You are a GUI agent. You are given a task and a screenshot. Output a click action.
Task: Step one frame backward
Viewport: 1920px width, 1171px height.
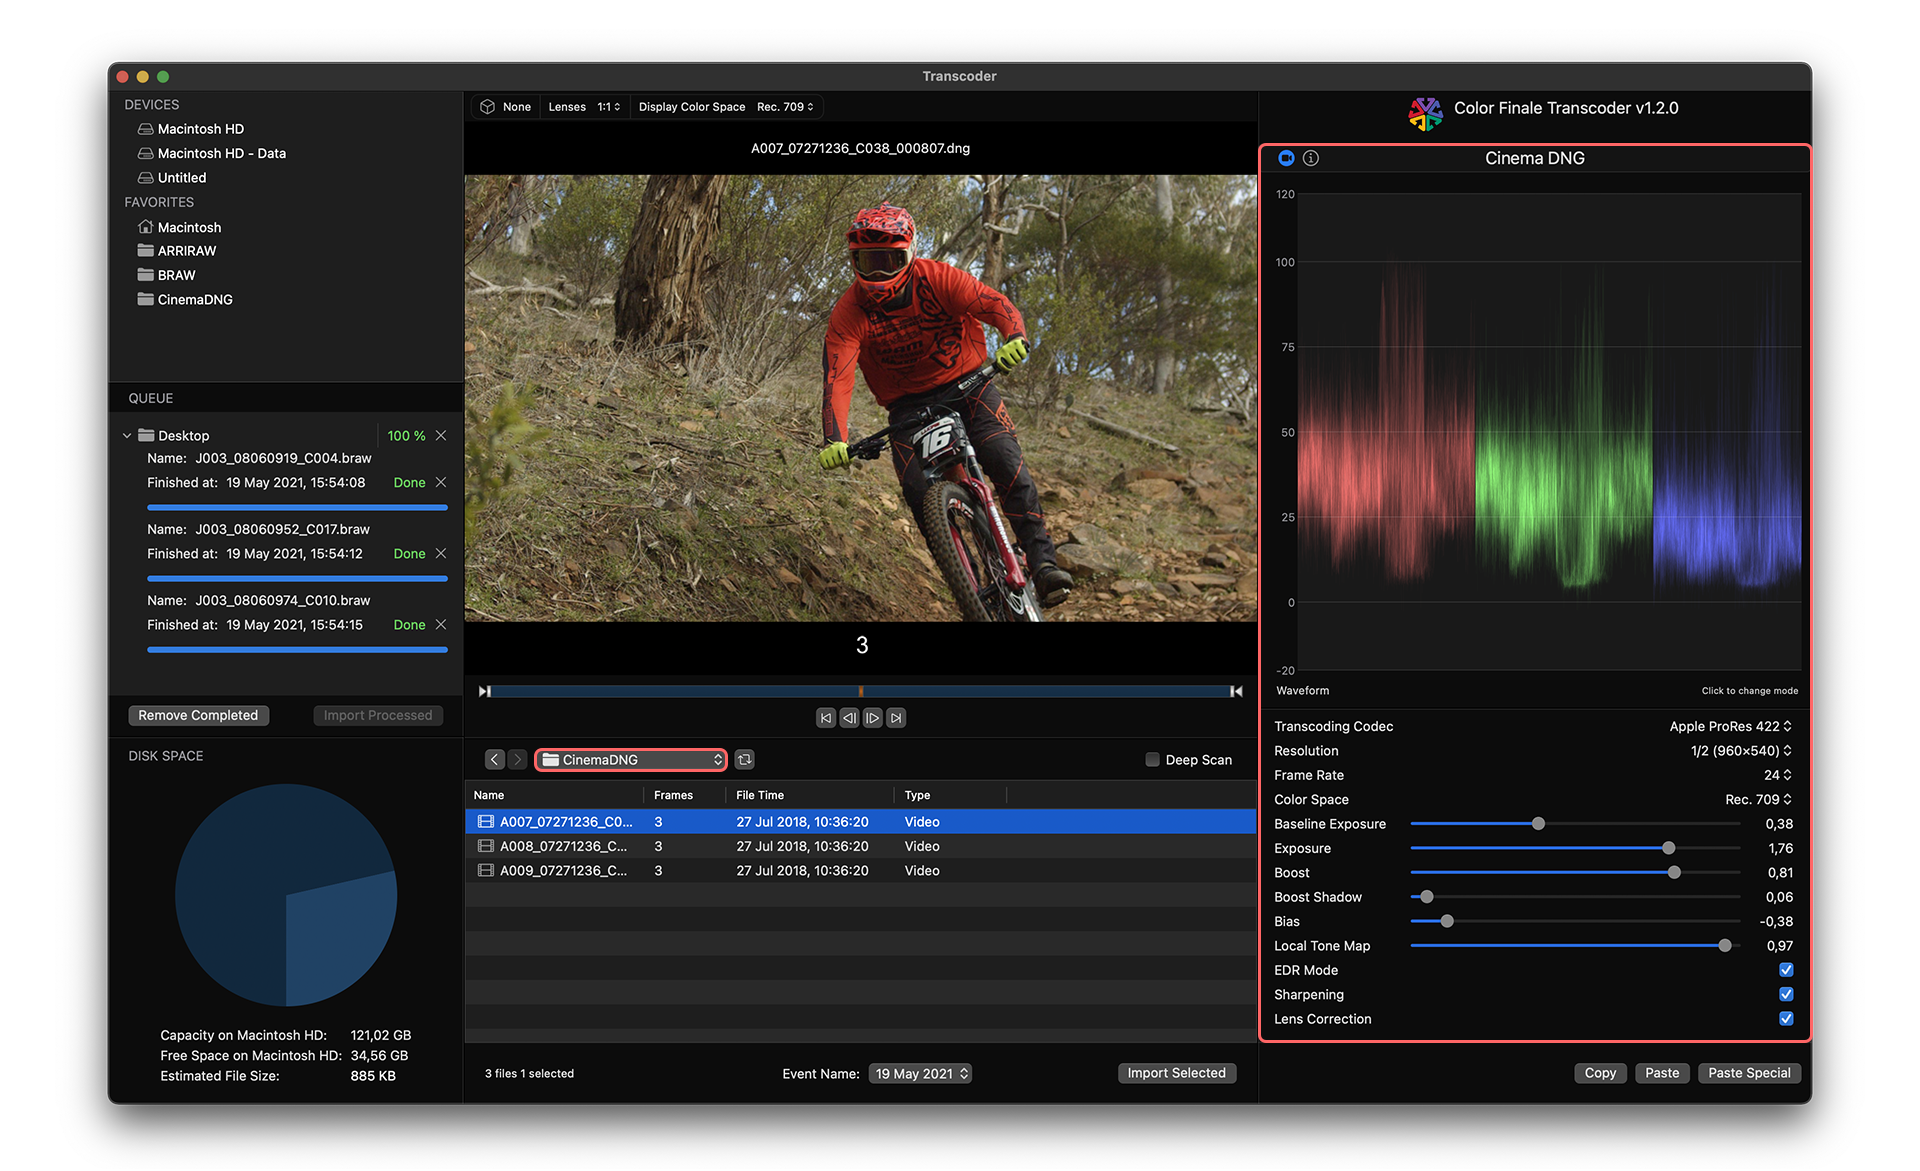(x=849, y=718)
